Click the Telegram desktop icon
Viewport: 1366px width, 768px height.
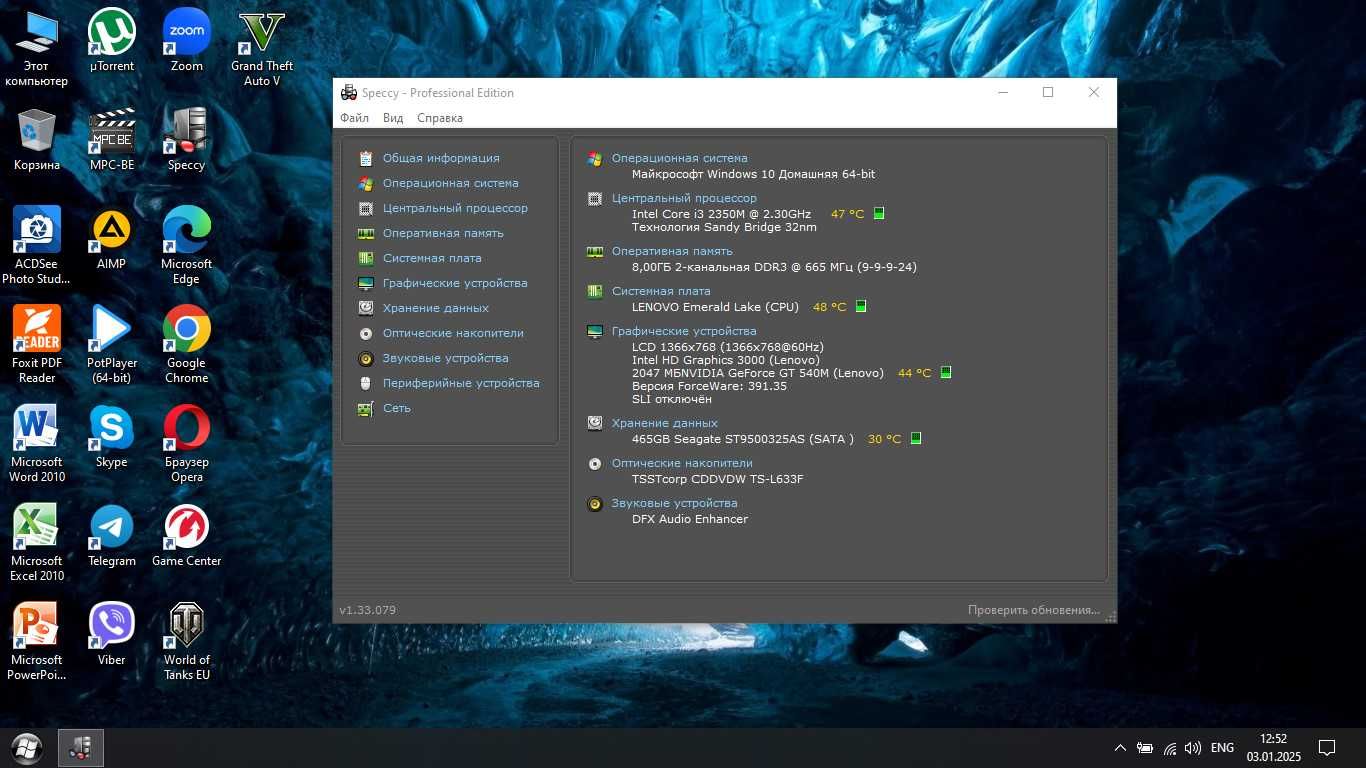click(112, 536)
